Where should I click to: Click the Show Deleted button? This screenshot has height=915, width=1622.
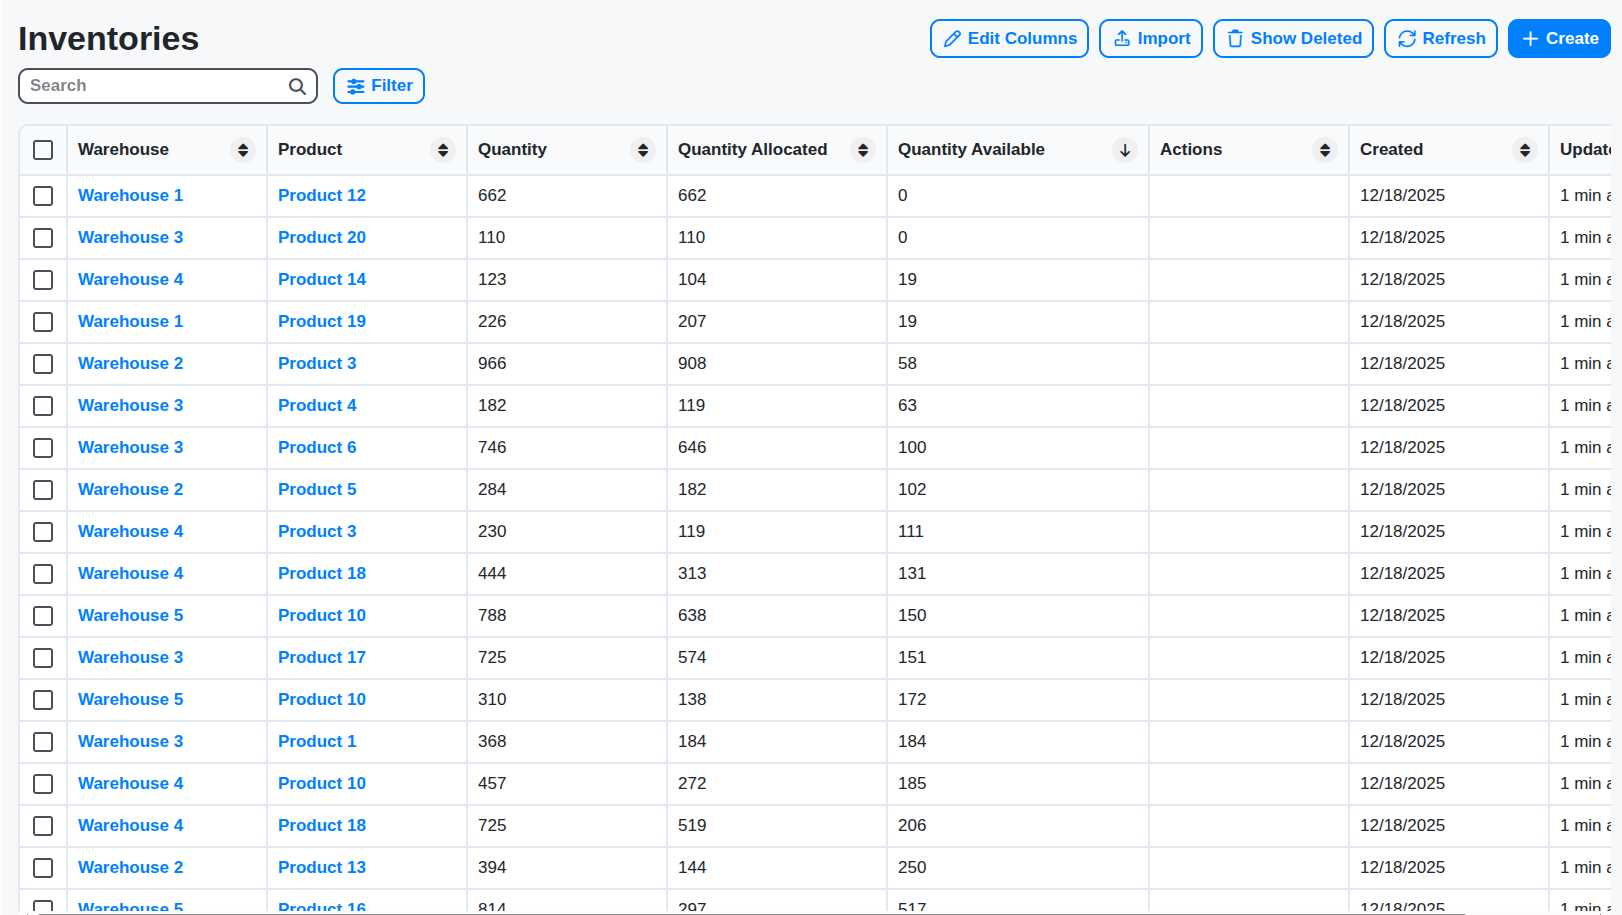point(1293,38)
